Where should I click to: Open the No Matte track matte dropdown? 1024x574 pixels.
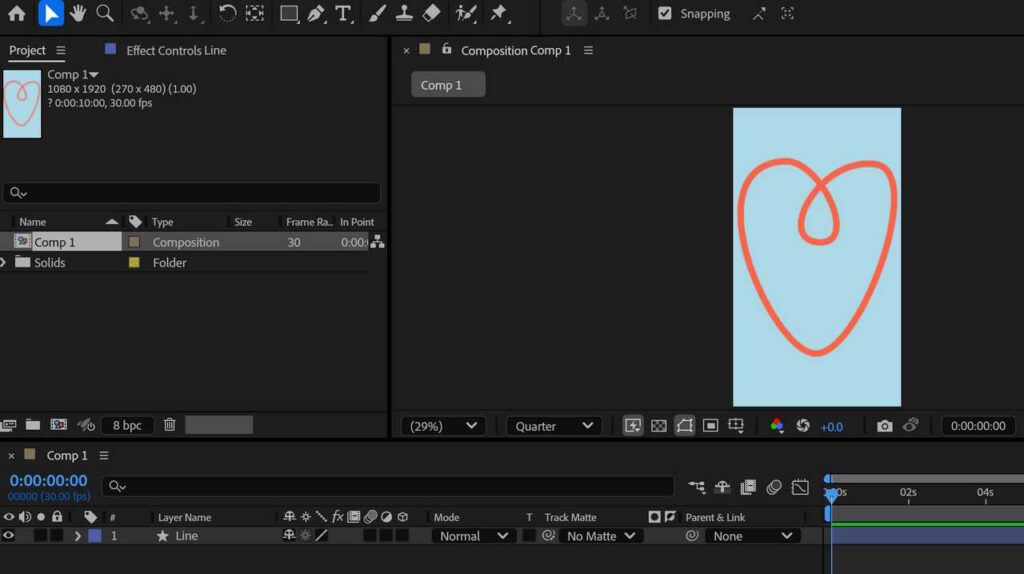pyautogui.click(x=601, y=536)
